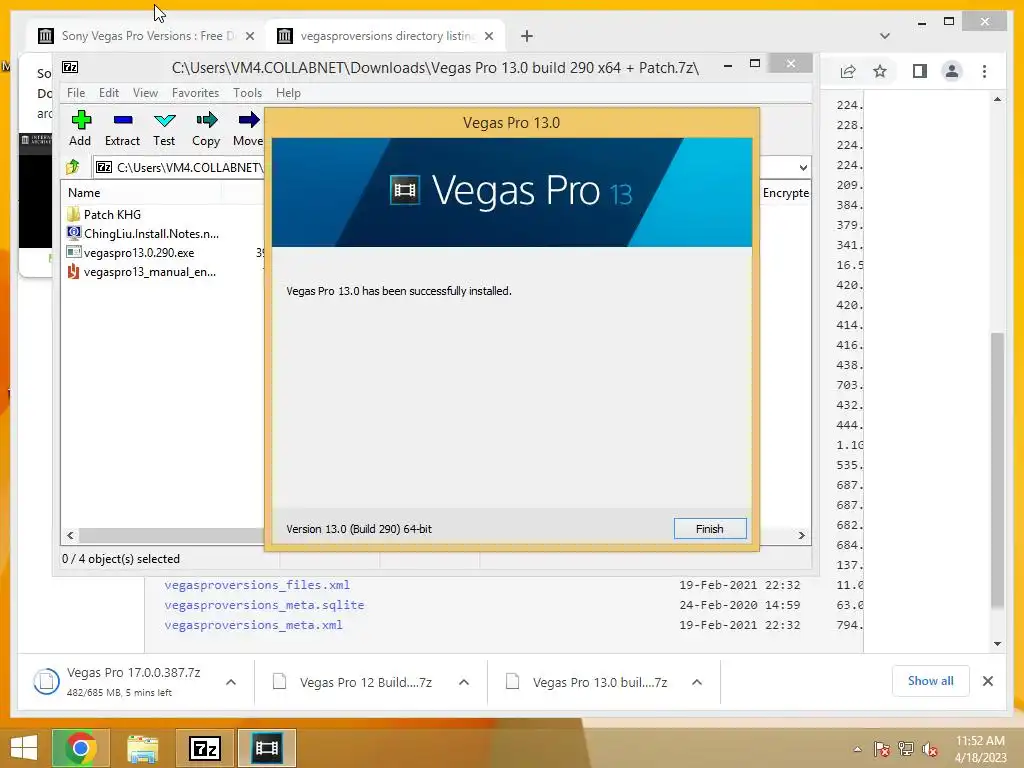The width and height of the screenshot is (1024, 768).
Task: Click Chrome page scrollbar down arrow
Action: 997,643
